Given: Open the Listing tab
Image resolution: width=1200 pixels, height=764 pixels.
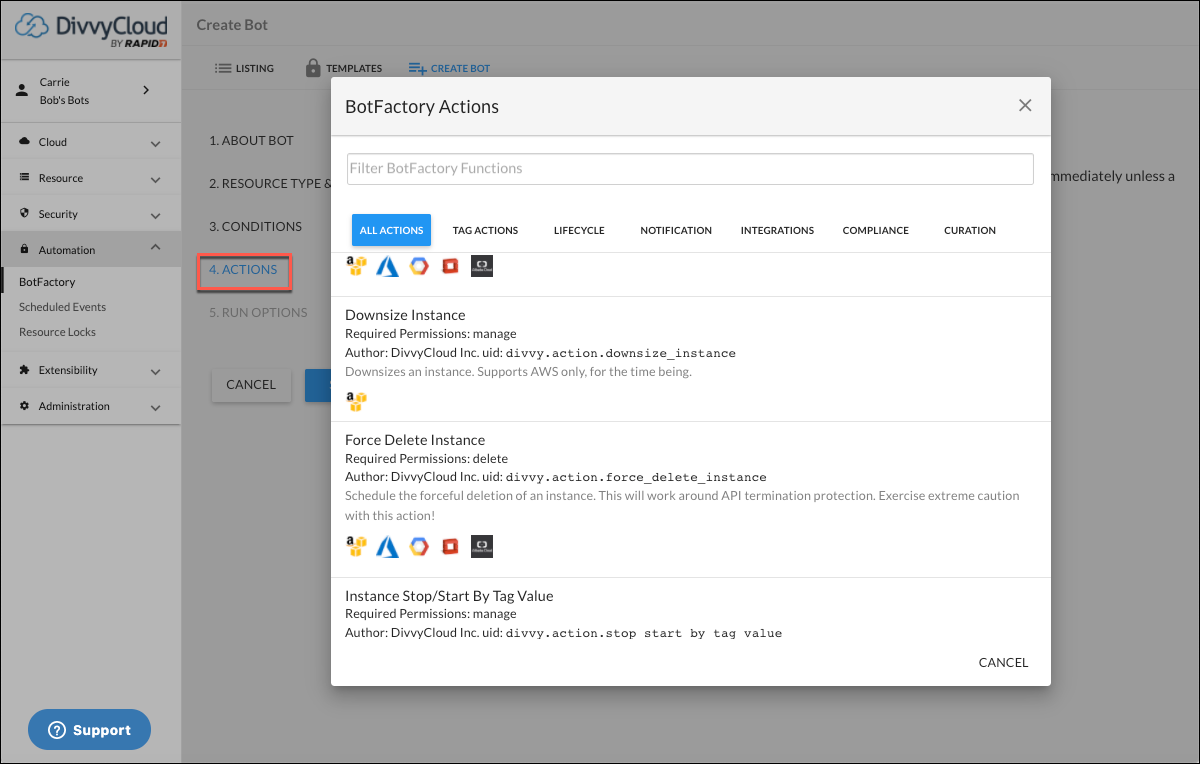Looking at the screenshot, I should 244,68.
